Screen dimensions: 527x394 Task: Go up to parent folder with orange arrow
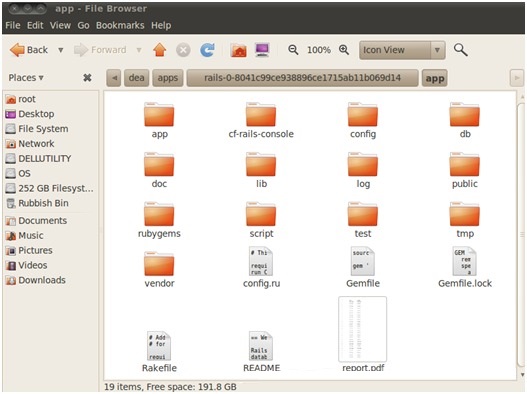point(160,50)
